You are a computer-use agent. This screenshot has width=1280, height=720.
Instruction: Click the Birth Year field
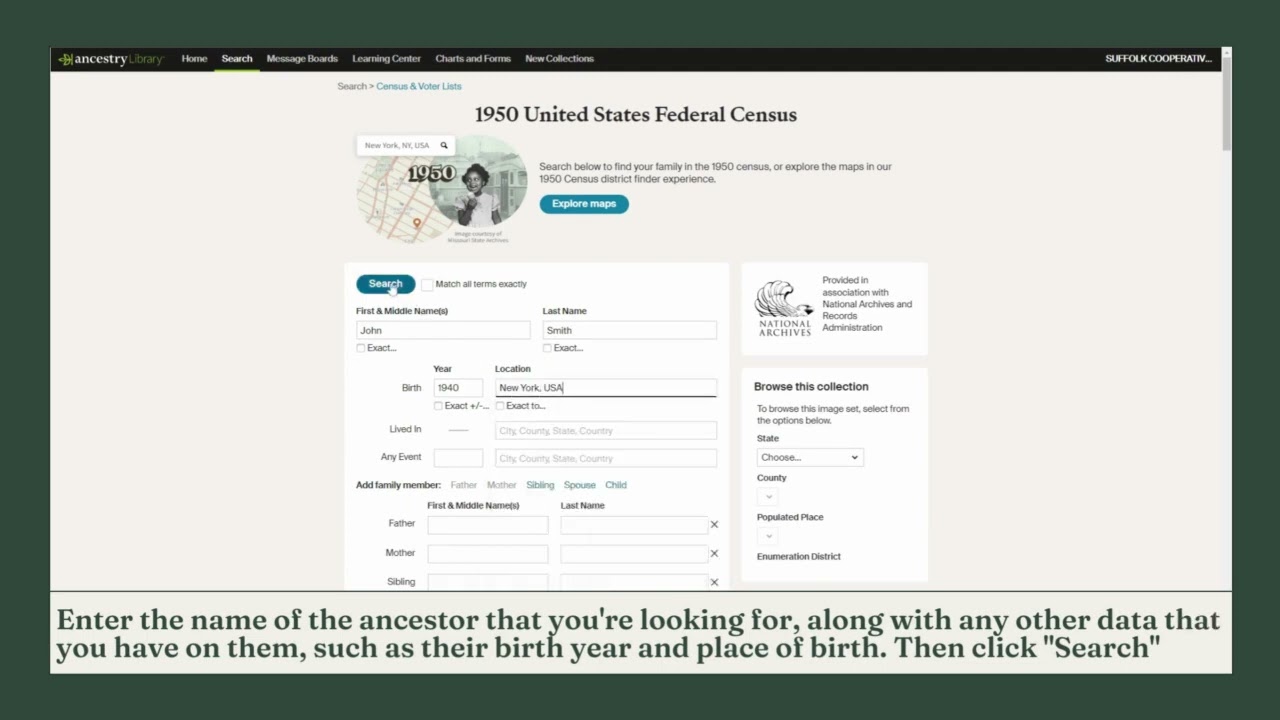[458, 388]
